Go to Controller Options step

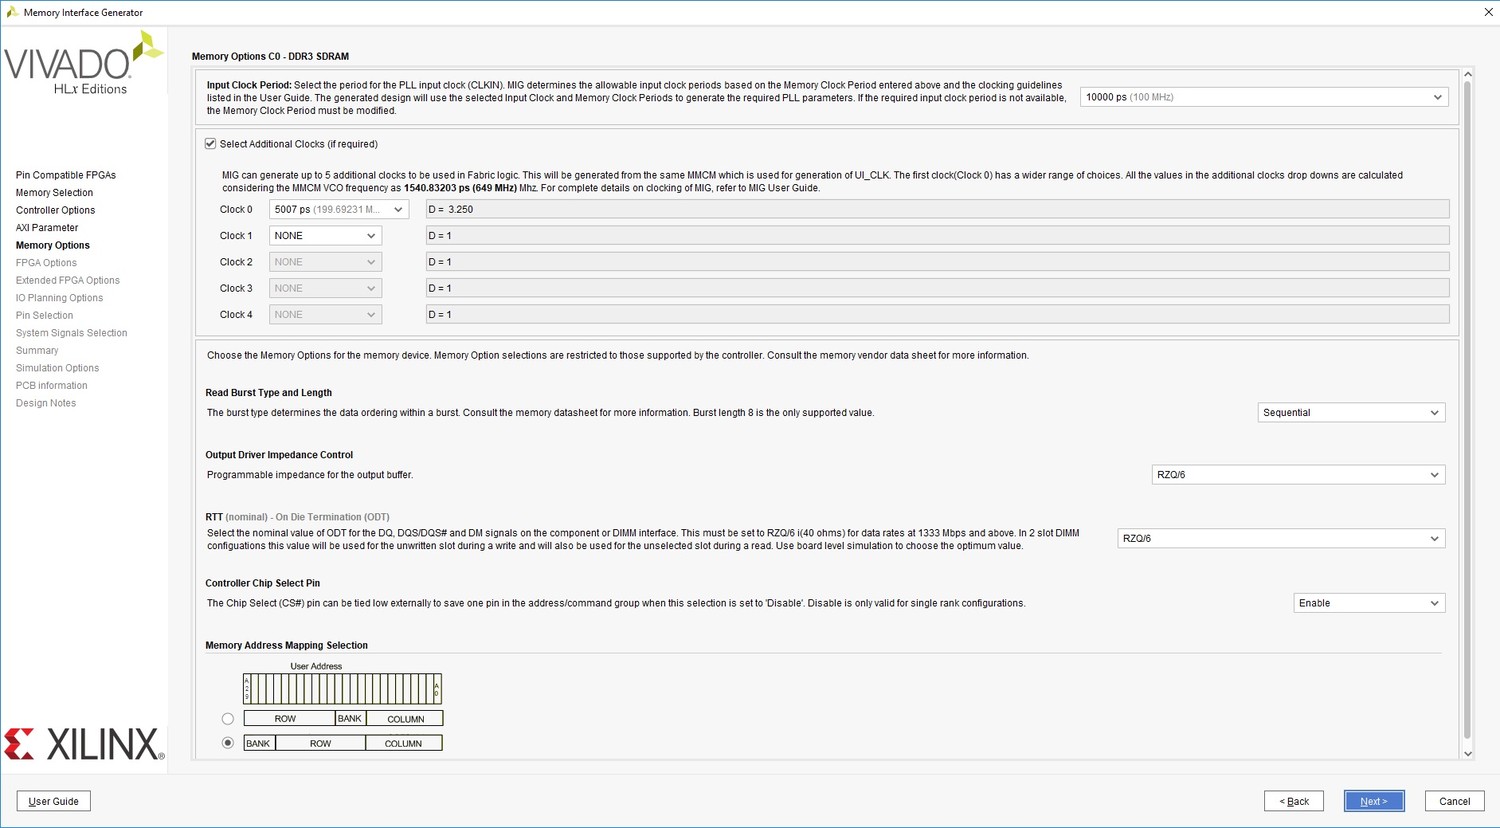click(55, 210)
